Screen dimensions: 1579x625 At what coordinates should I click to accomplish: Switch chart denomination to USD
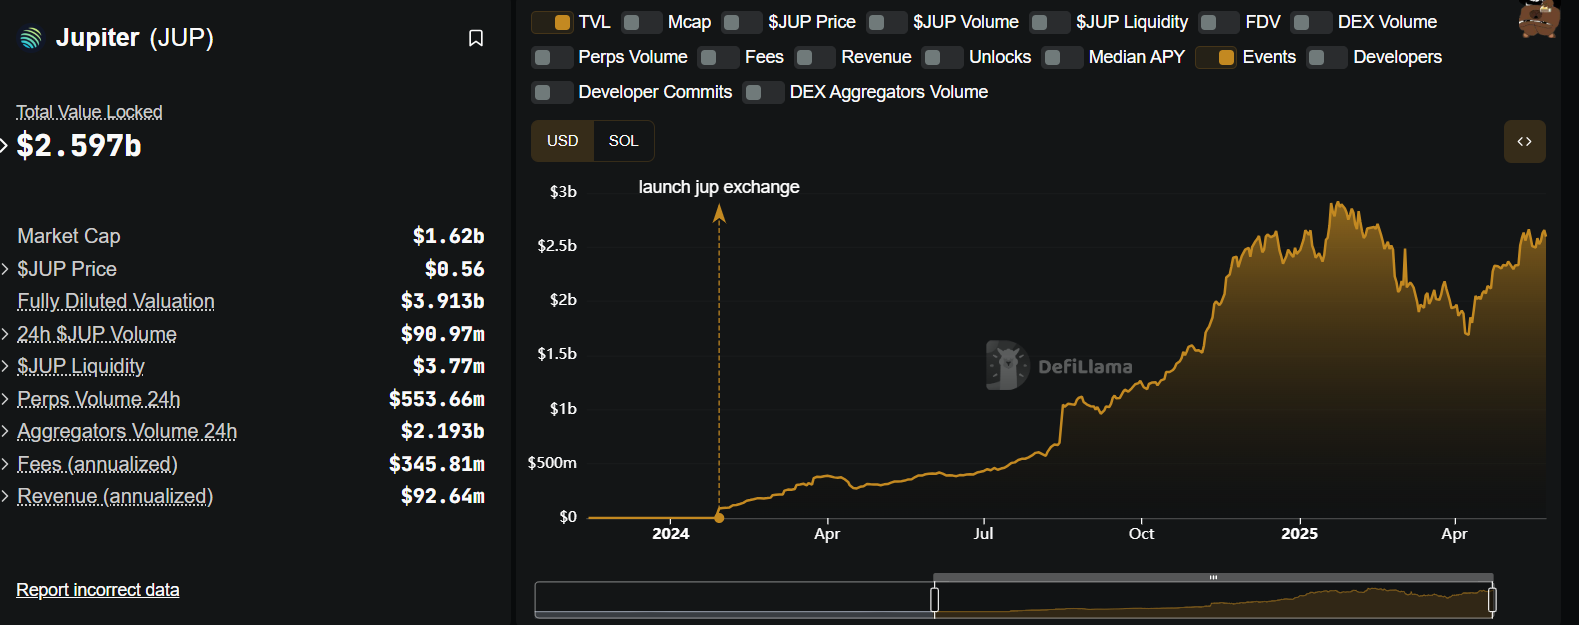562,141
